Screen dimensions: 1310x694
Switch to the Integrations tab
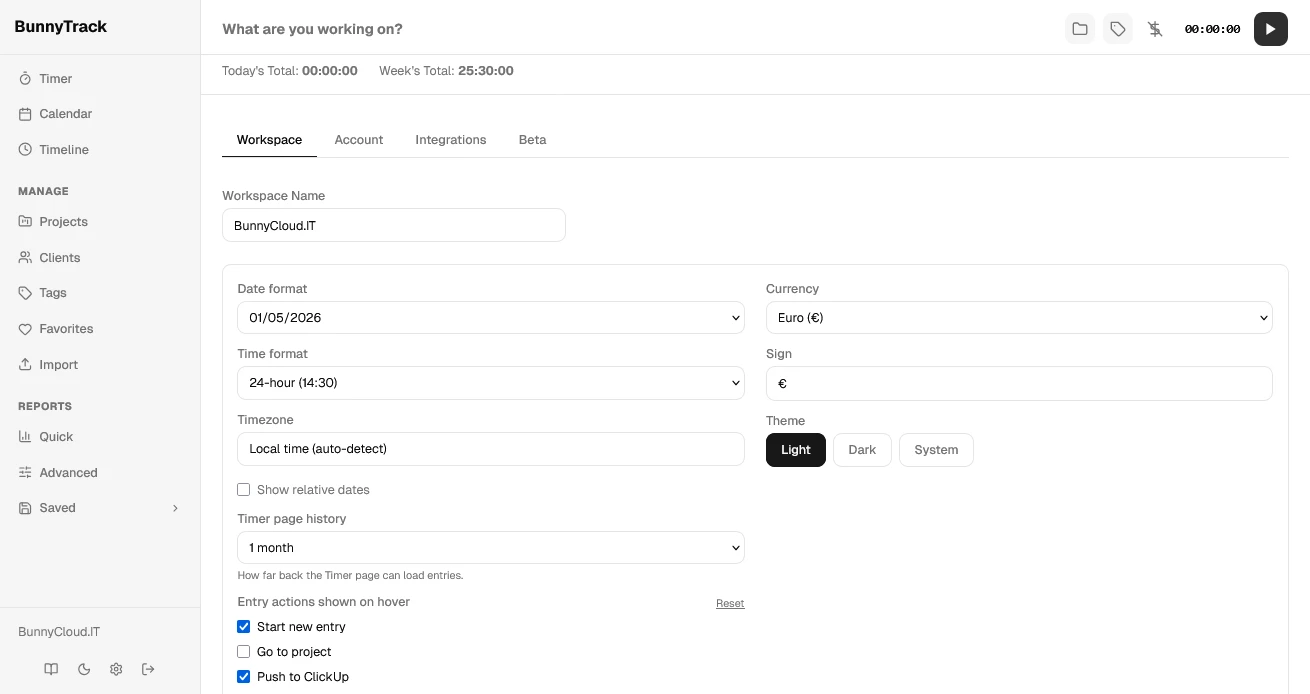coord(451,140)
